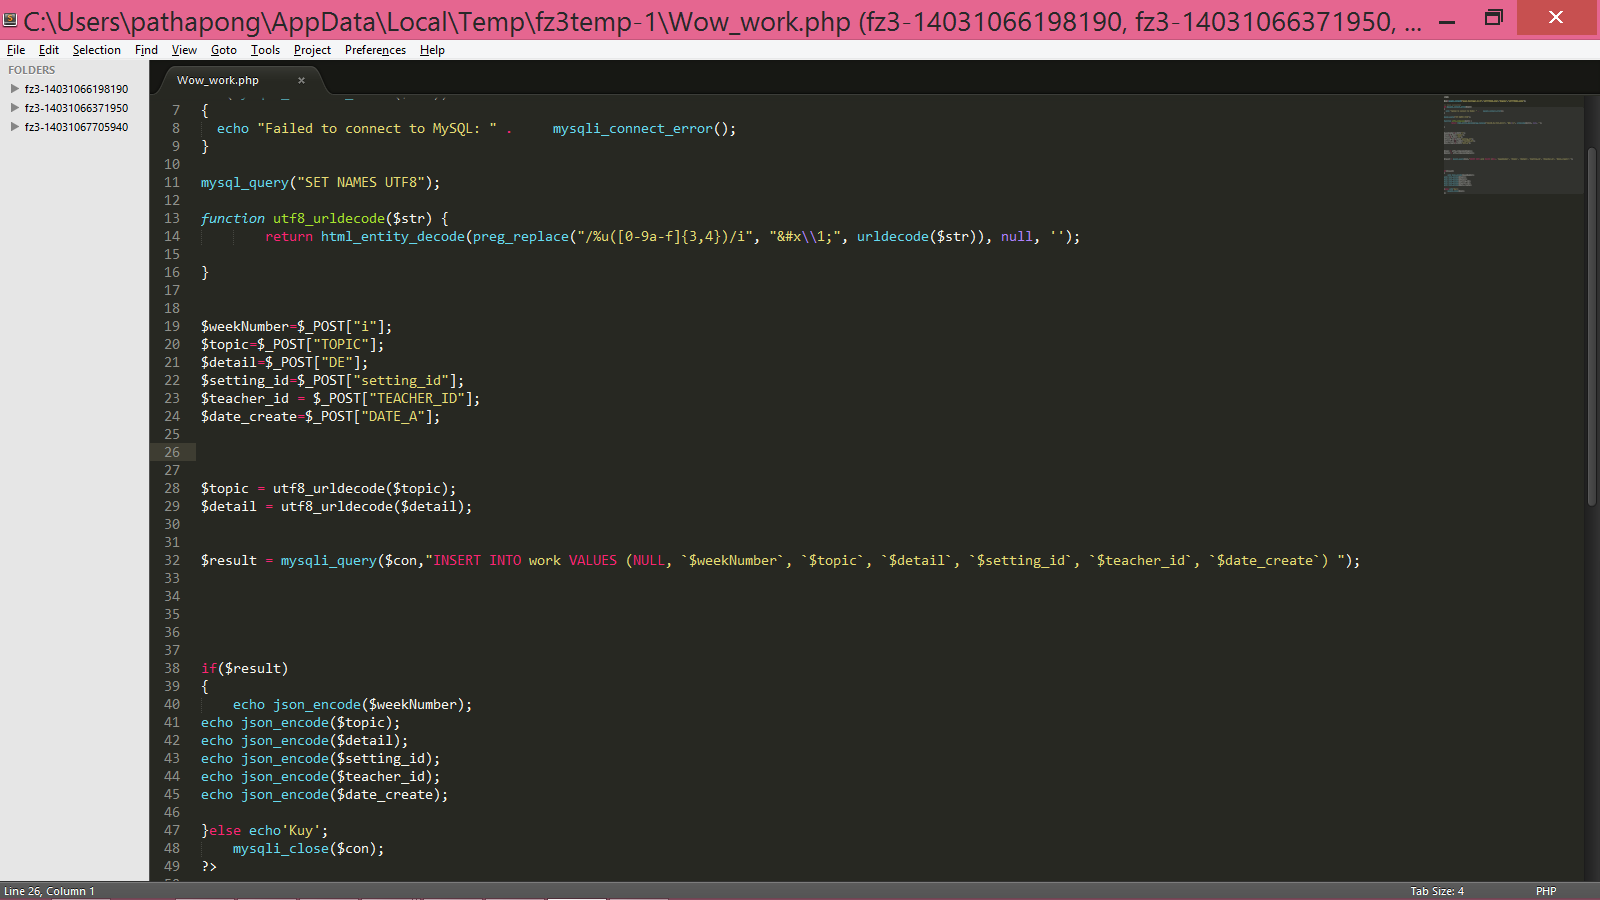Click "TOPIC" string on line 20

tap(340, 344)
